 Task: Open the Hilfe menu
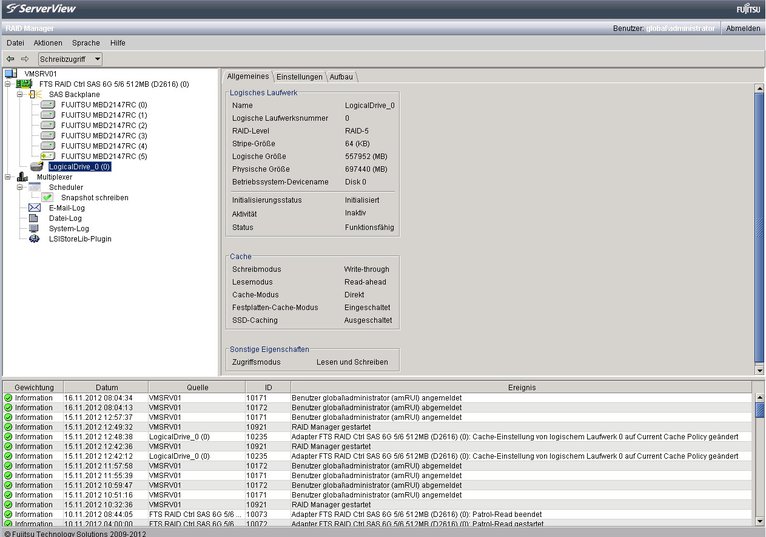tap(118, 43)
